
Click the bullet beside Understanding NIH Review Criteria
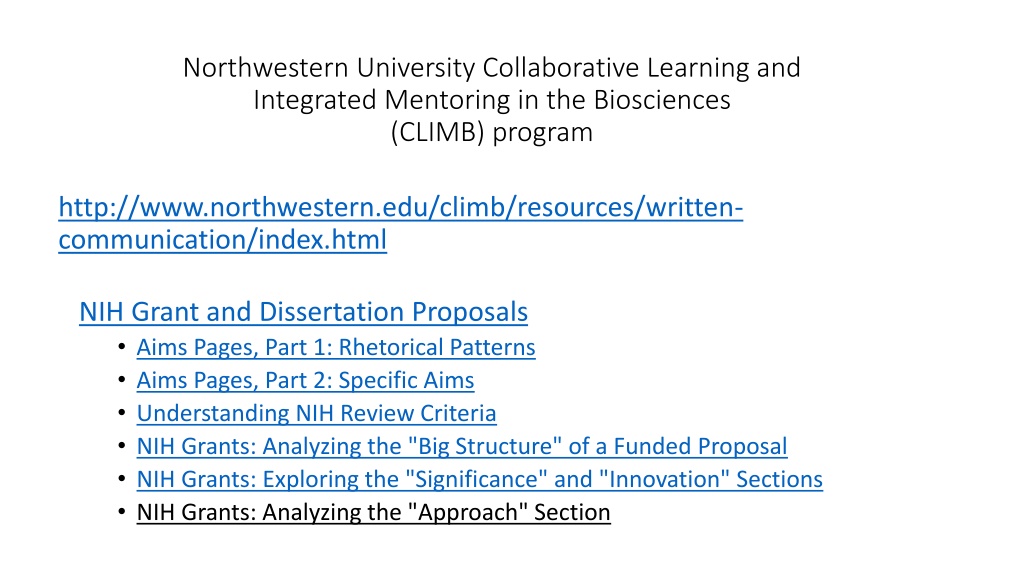[121, 412]
